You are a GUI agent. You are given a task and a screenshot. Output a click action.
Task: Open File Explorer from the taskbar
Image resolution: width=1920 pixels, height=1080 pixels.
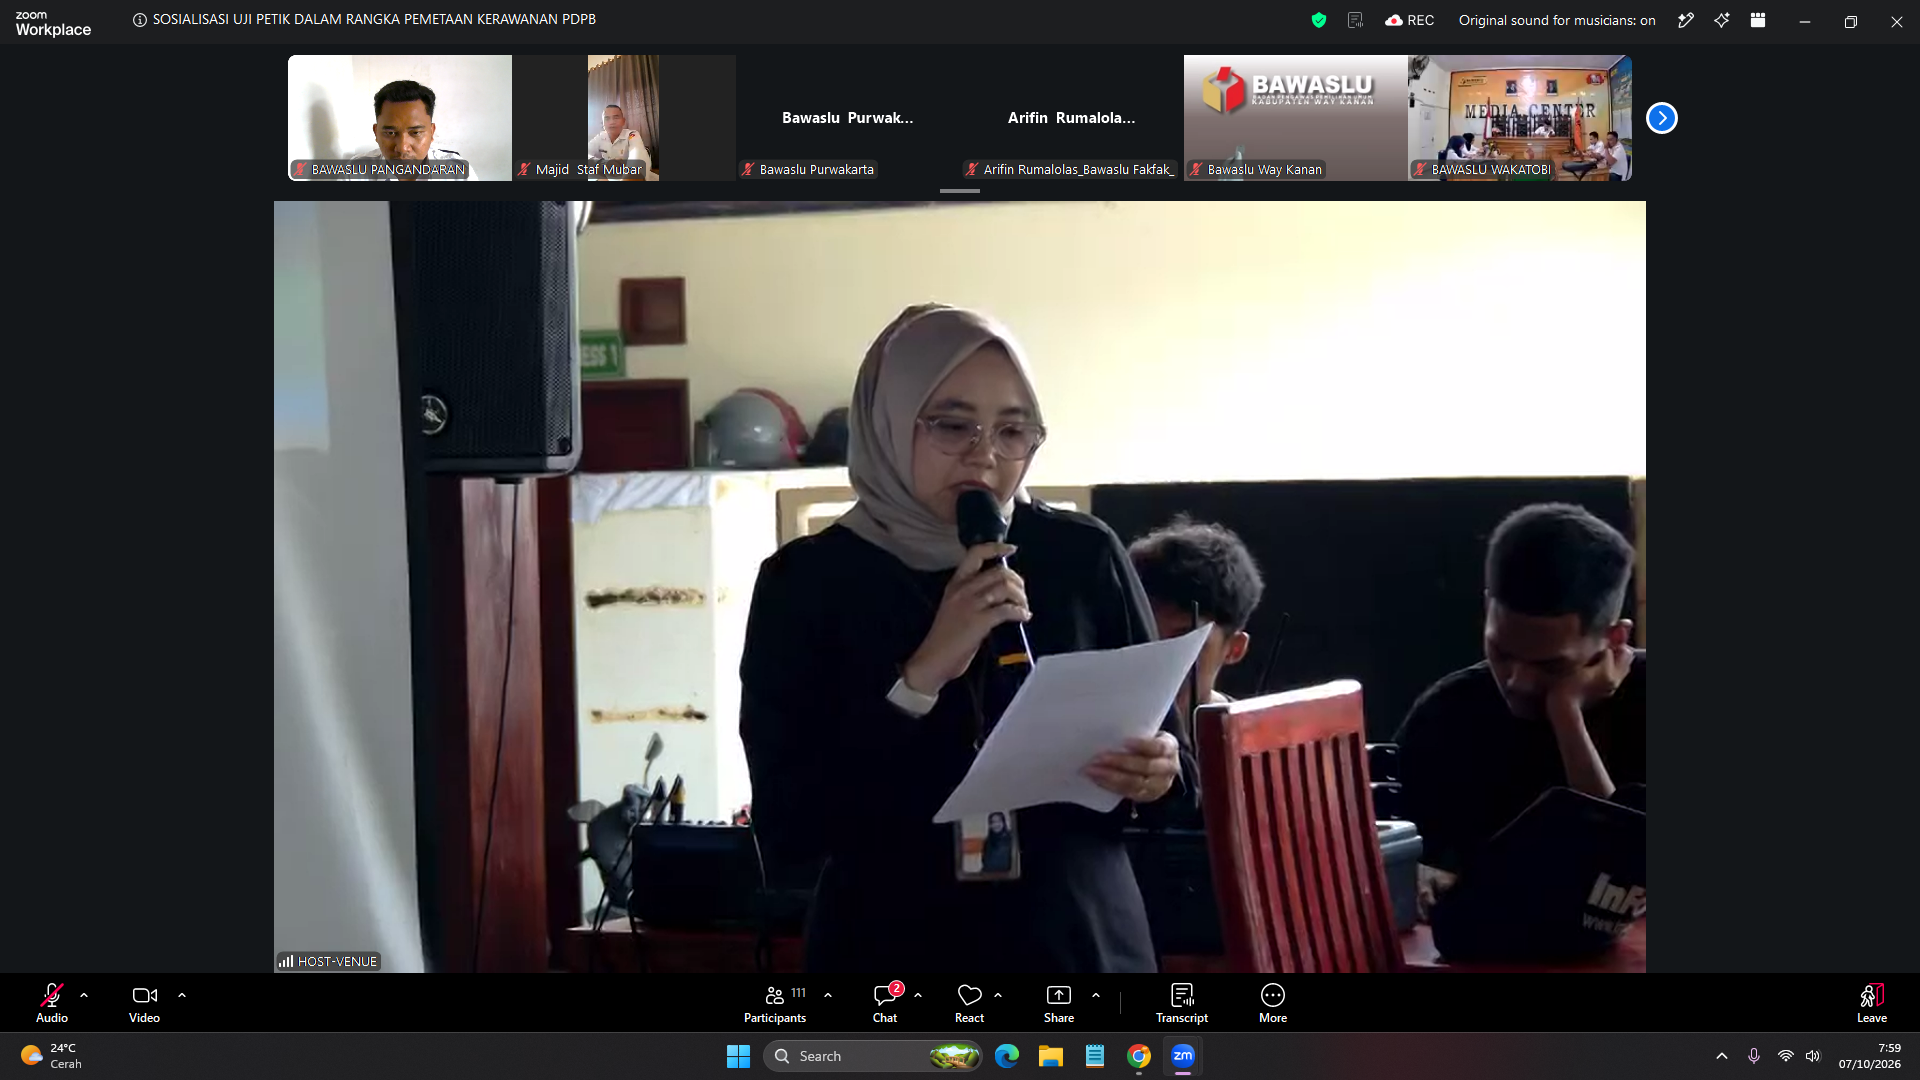(x=1050, y=1056)
